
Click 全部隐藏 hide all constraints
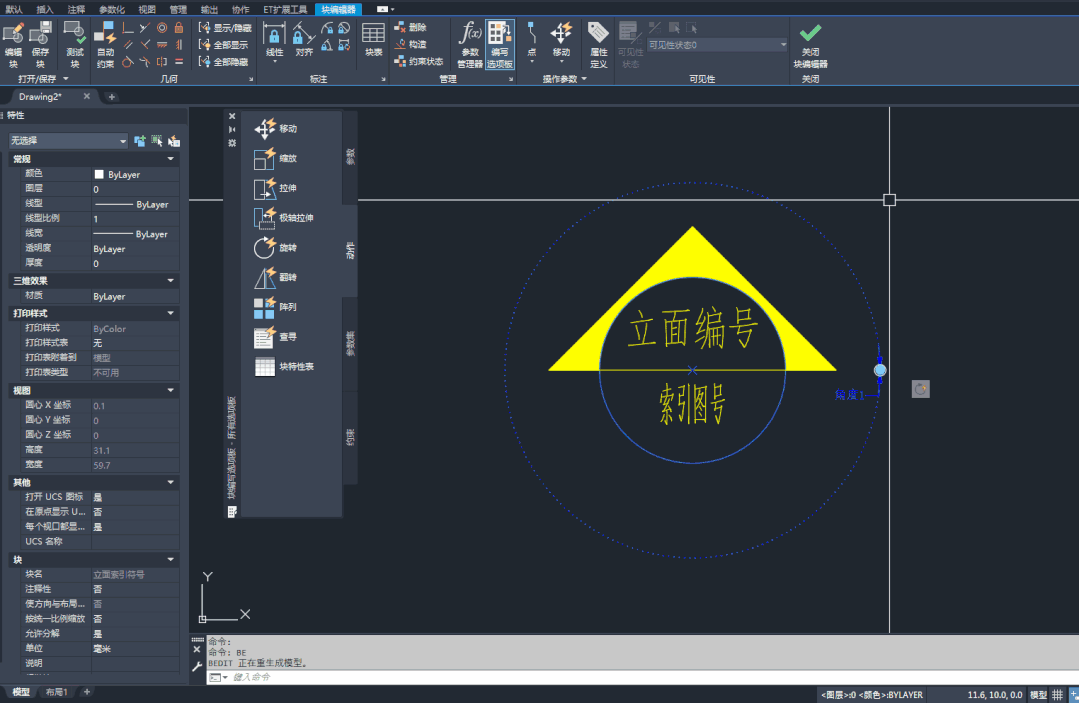223,62
